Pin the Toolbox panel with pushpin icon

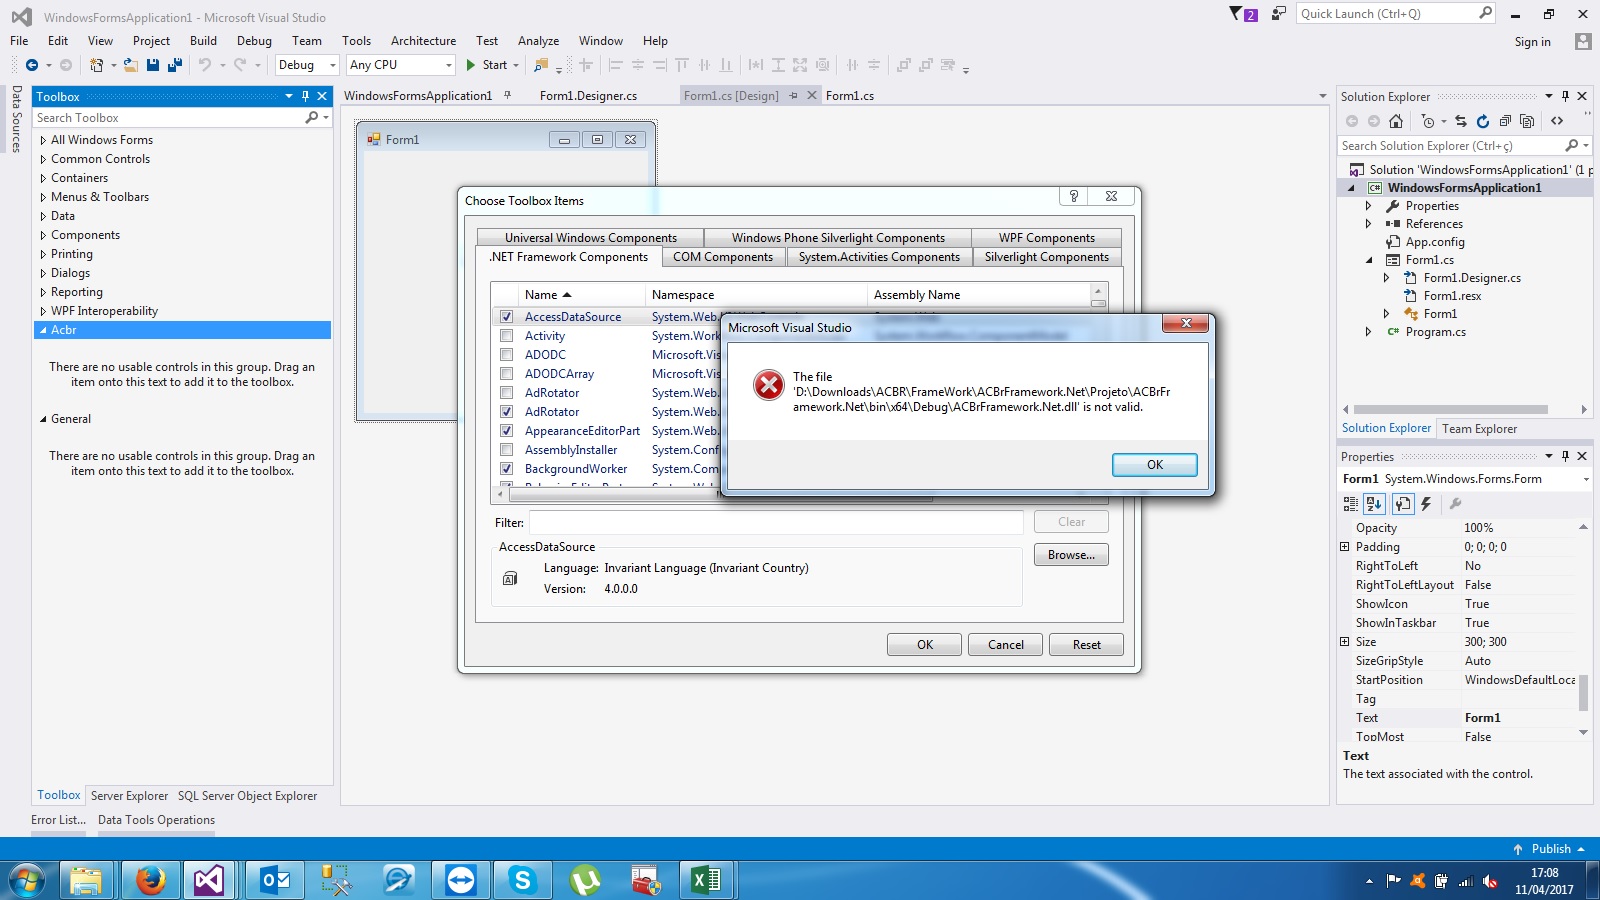306,97
